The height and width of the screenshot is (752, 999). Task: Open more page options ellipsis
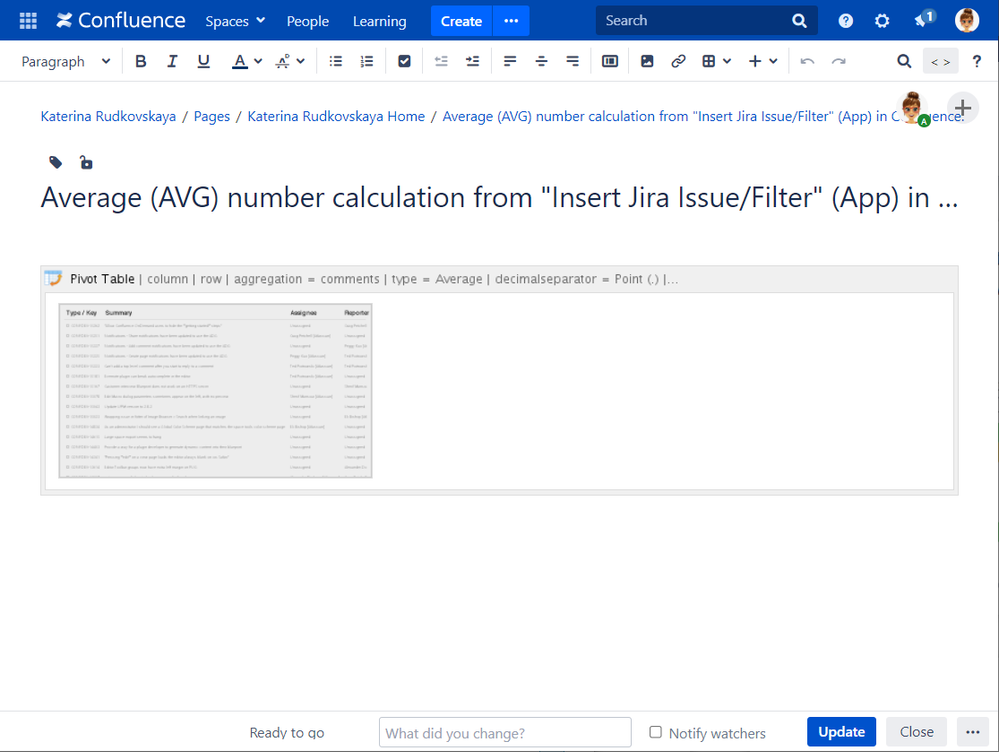point(972,732)
